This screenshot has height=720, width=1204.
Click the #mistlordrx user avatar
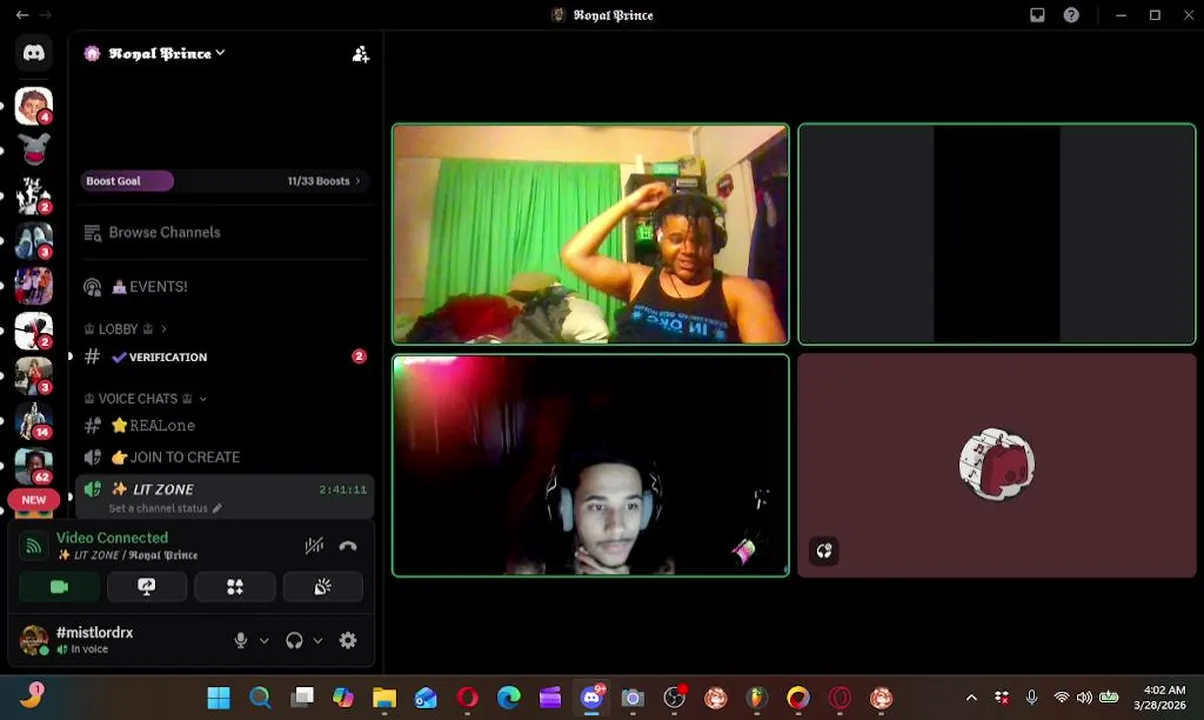coord(34,640)
